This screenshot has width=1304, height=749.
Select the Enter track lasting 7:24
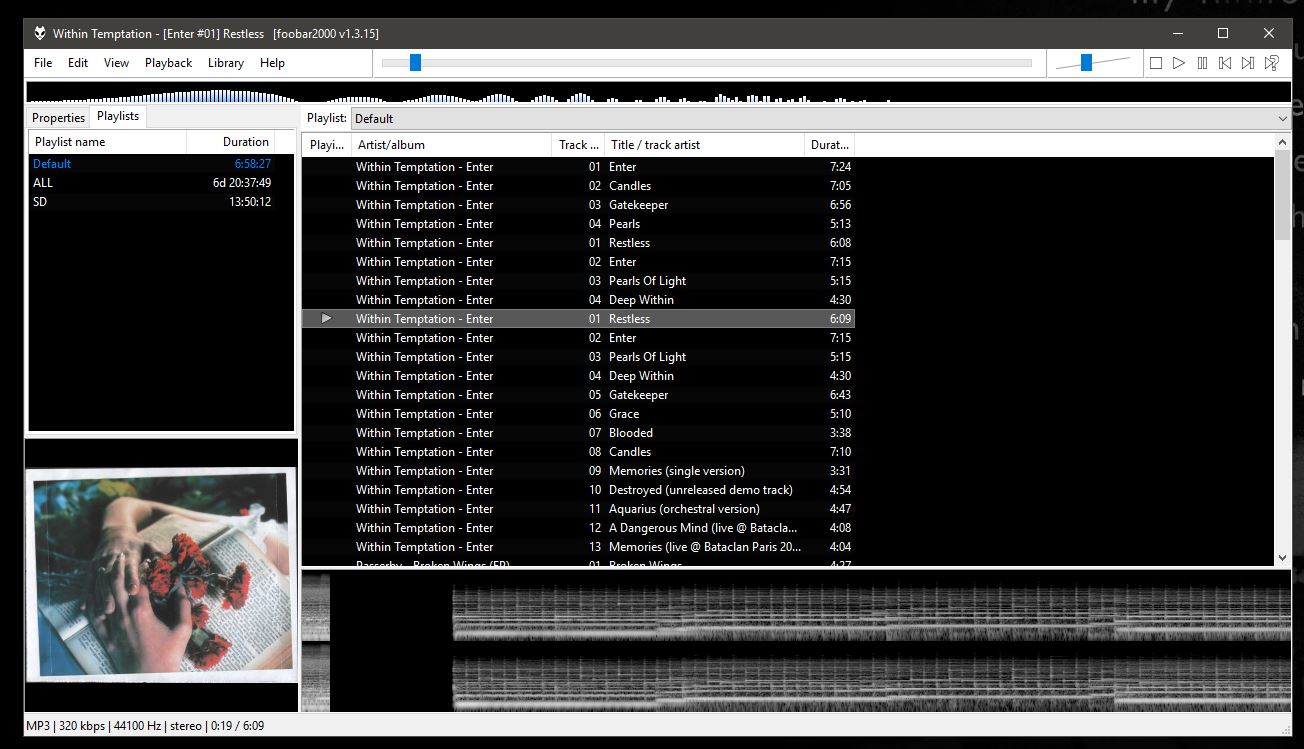tap(578, 167)
